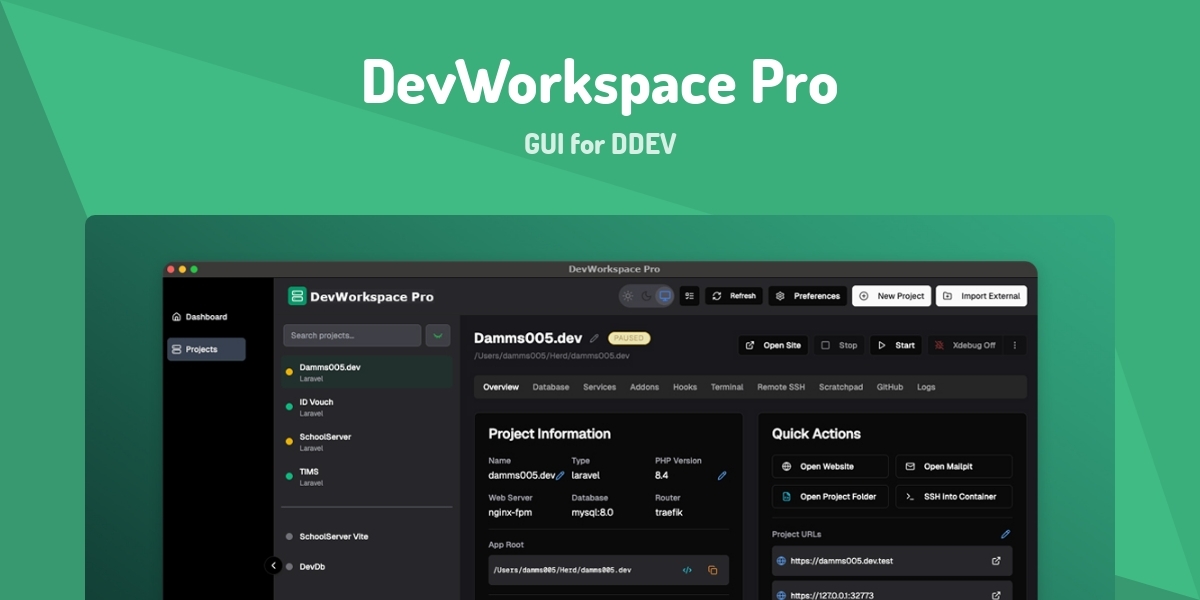The image size is (1200, 600).
Task: Select SchoolServer project in list
Action: tap(367, 442)
